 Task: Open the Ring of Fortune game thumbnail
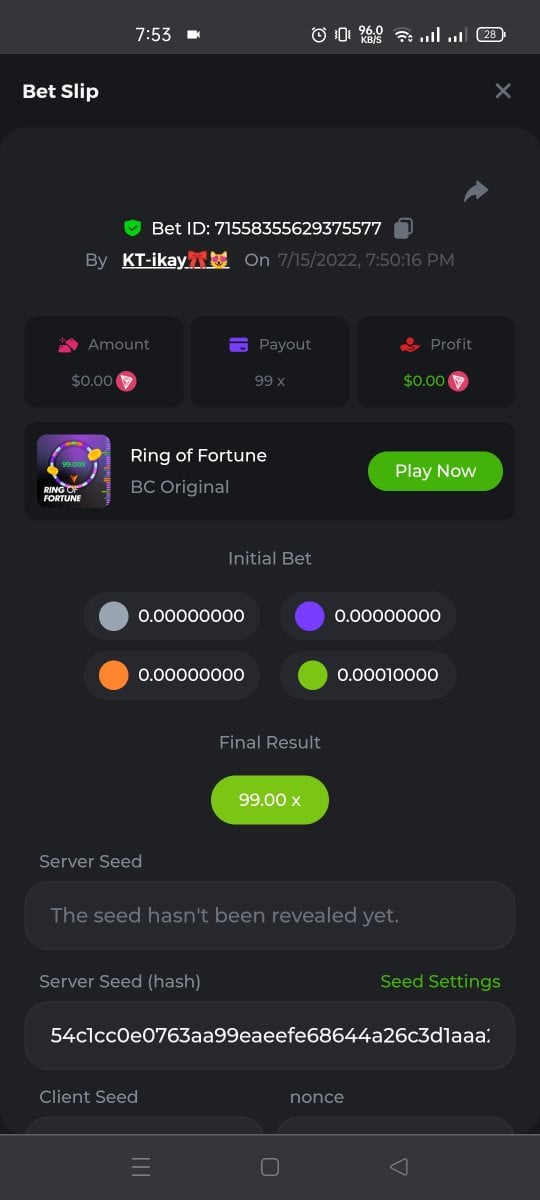[x=74, y=471]
